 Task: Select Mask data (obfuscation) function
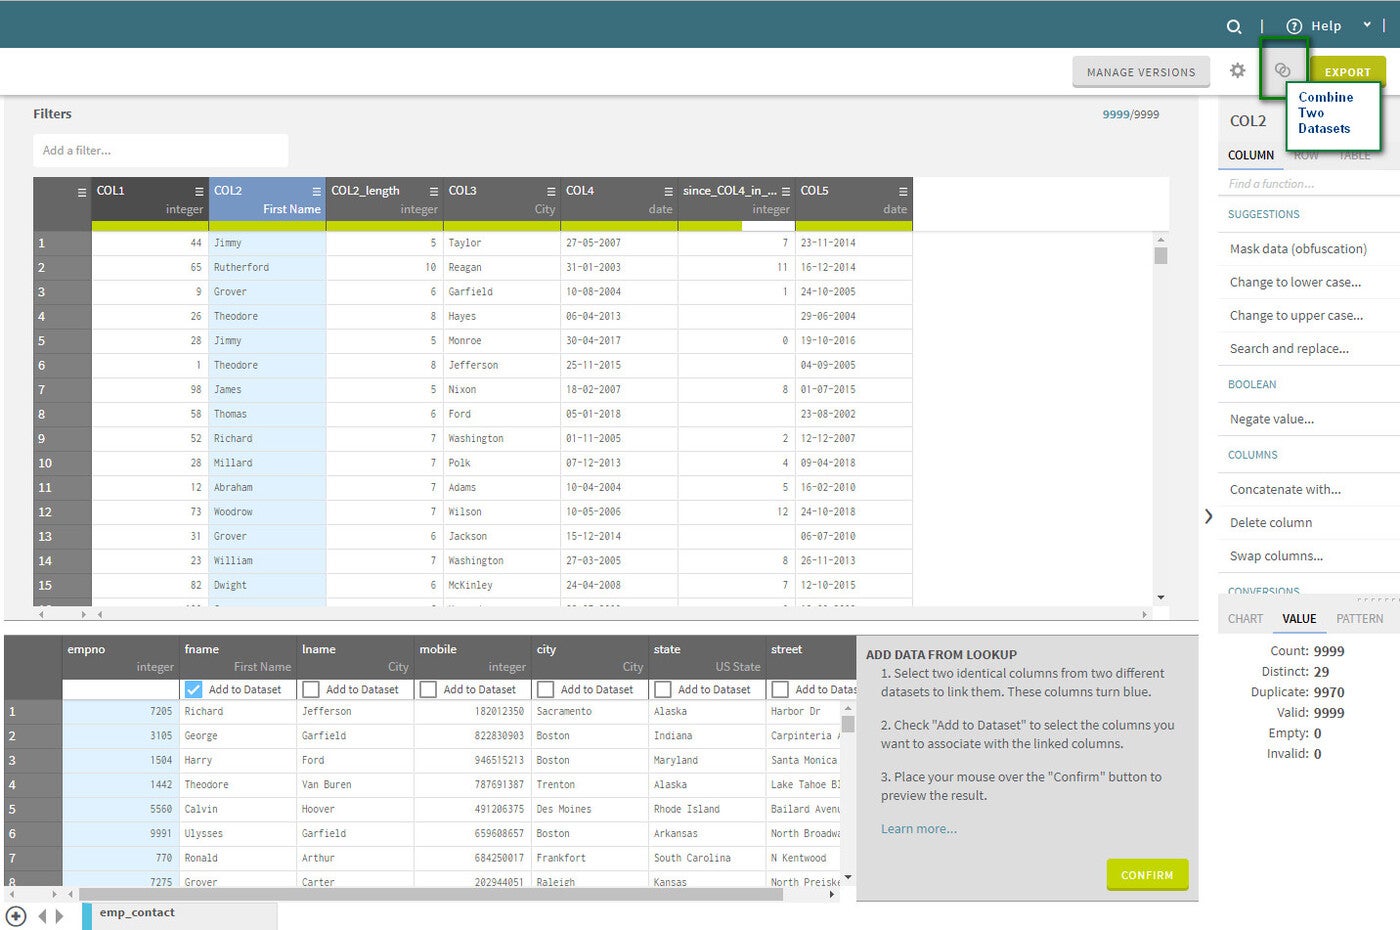[1298, 249]
